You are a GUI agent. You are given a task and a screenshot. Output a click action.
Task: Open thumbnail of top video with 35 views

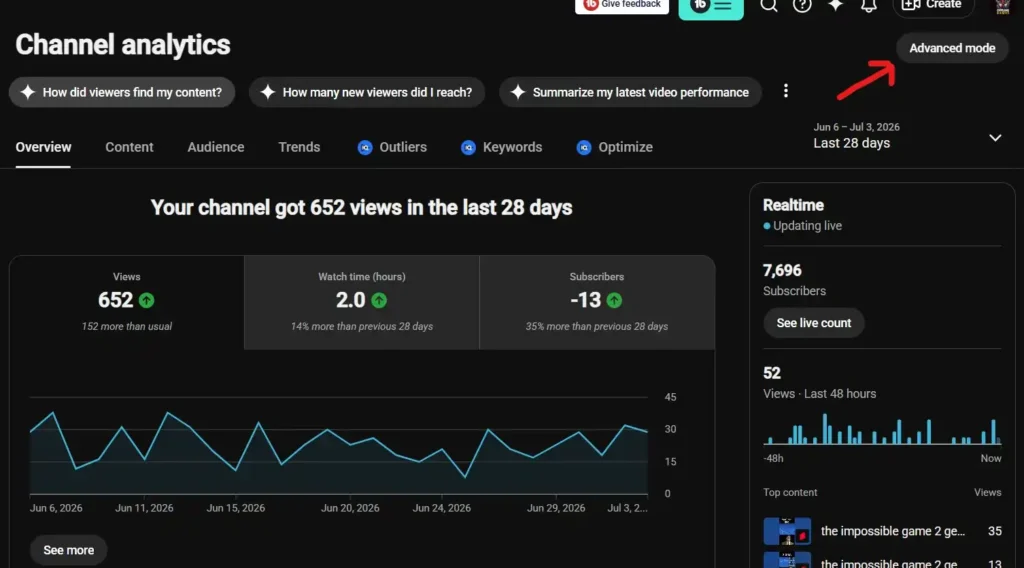point(788,531)
